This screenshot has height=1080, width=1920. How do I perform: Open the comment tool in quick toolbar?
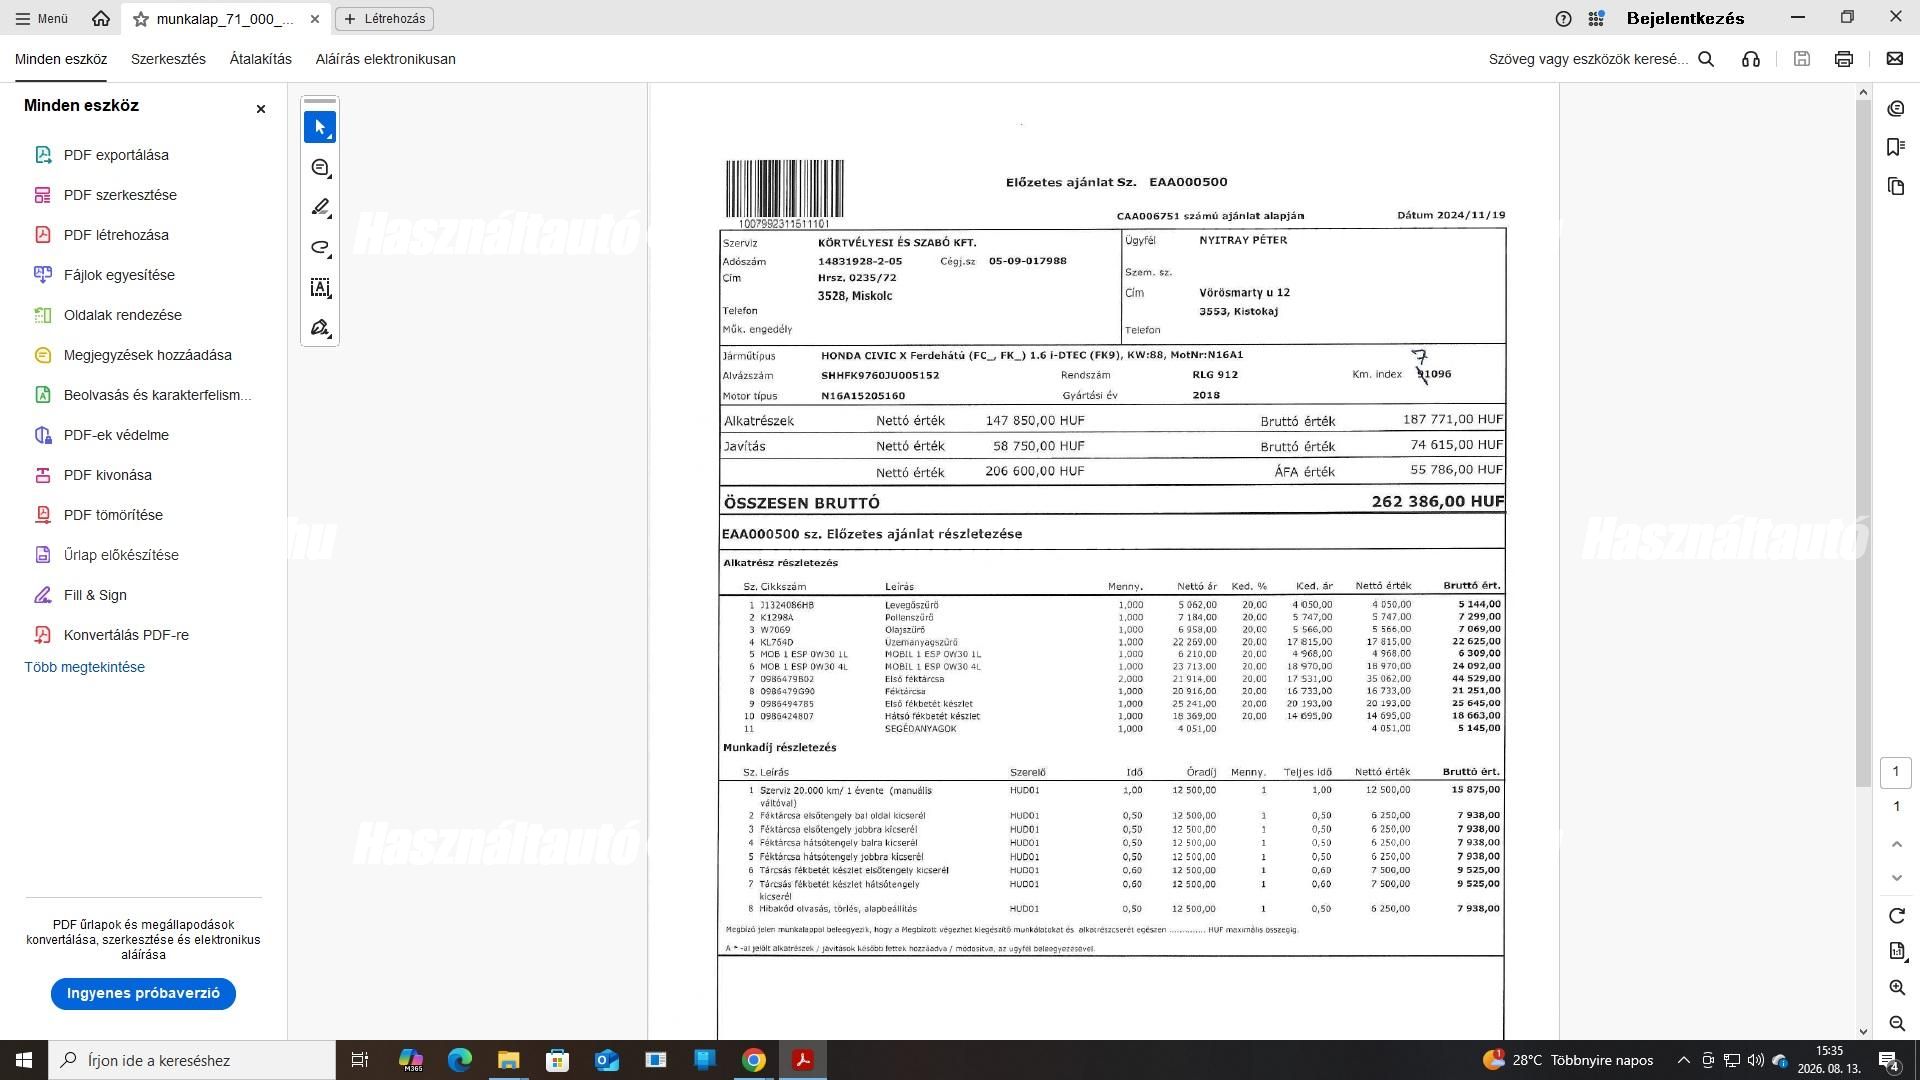pos(320,168)
